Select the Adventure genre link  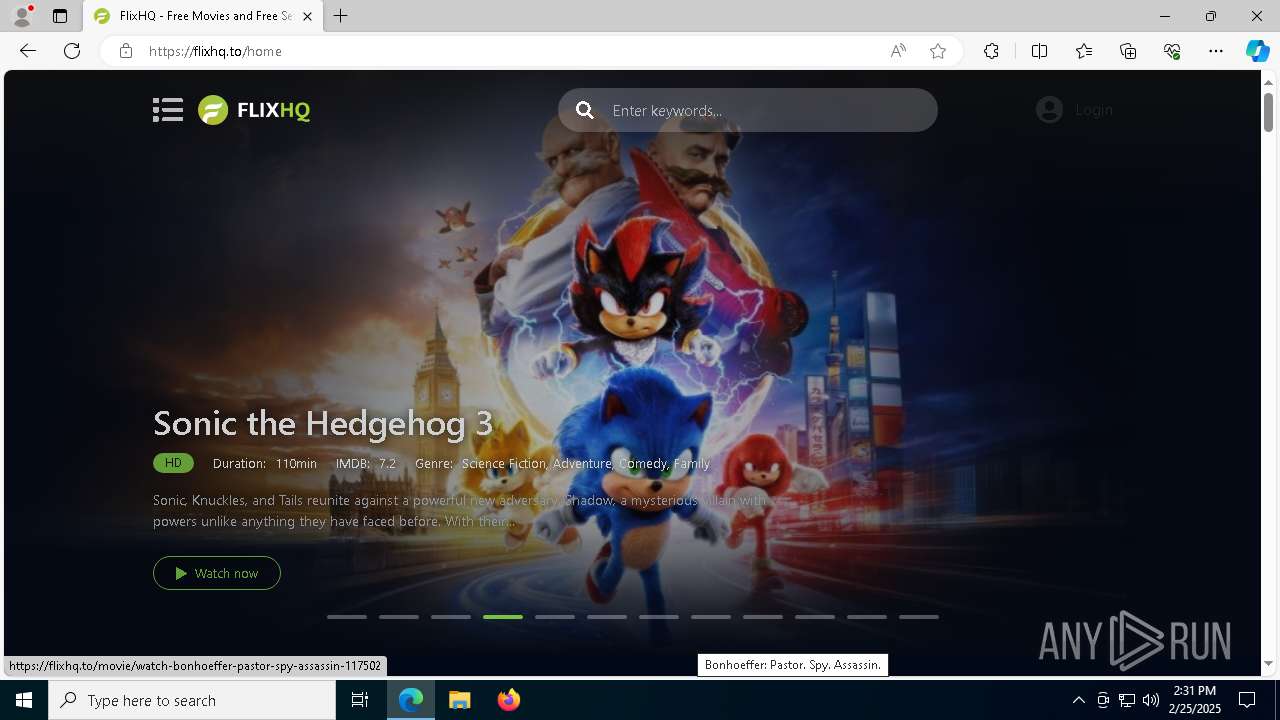tap(582, 464)
